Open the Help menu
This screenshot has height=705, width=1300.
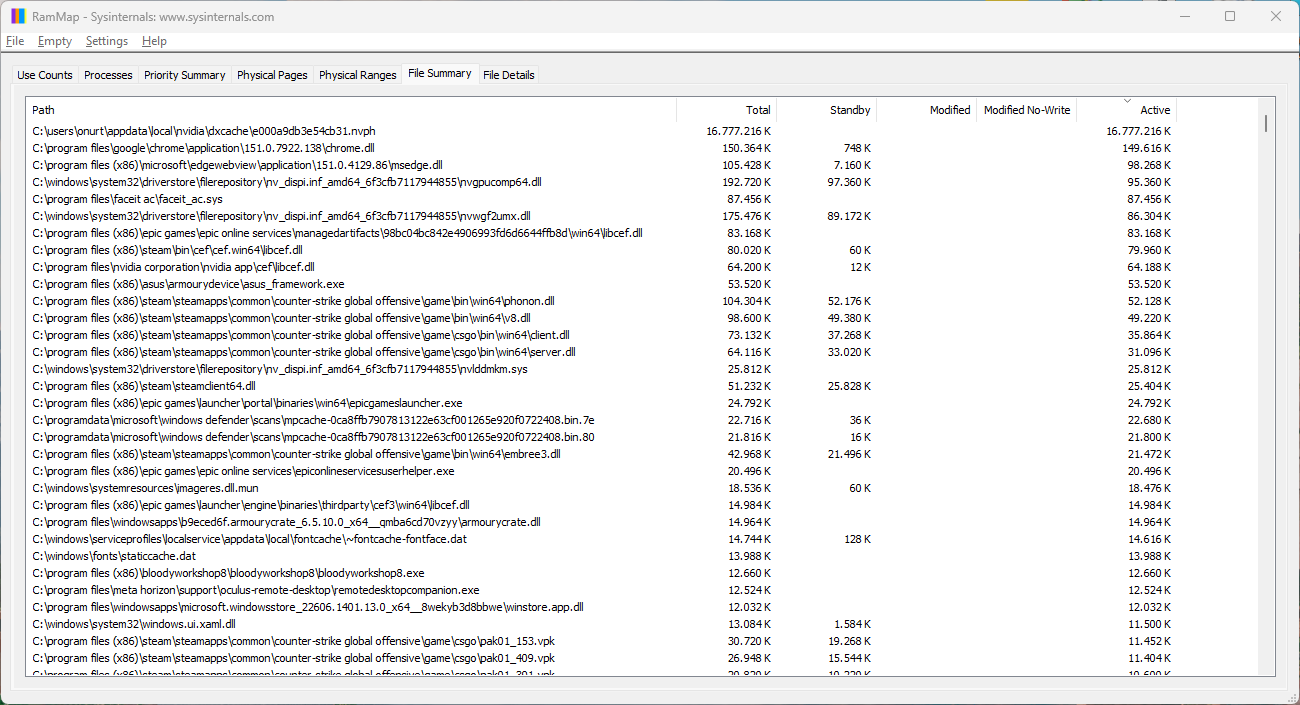click(x=154, y=41)
